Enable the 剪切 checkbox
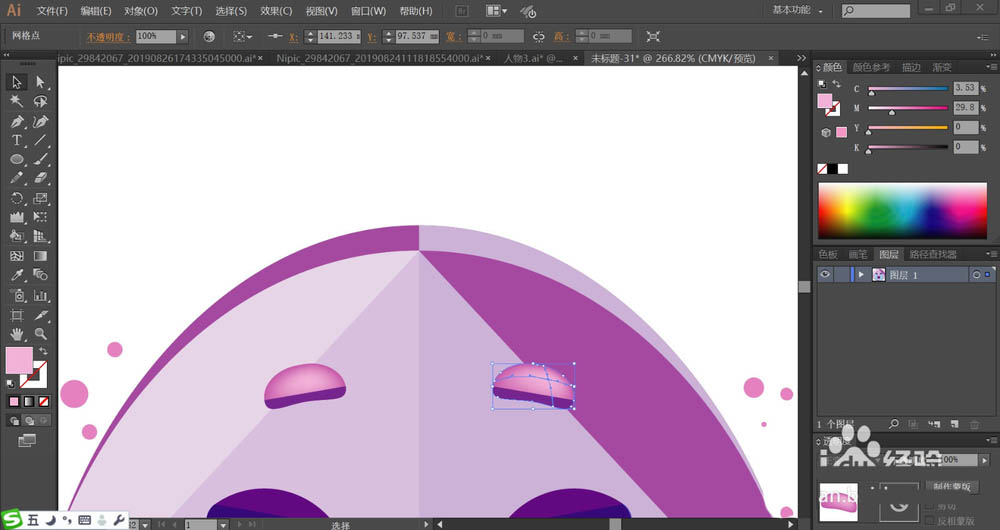 (x=929, y=507)
